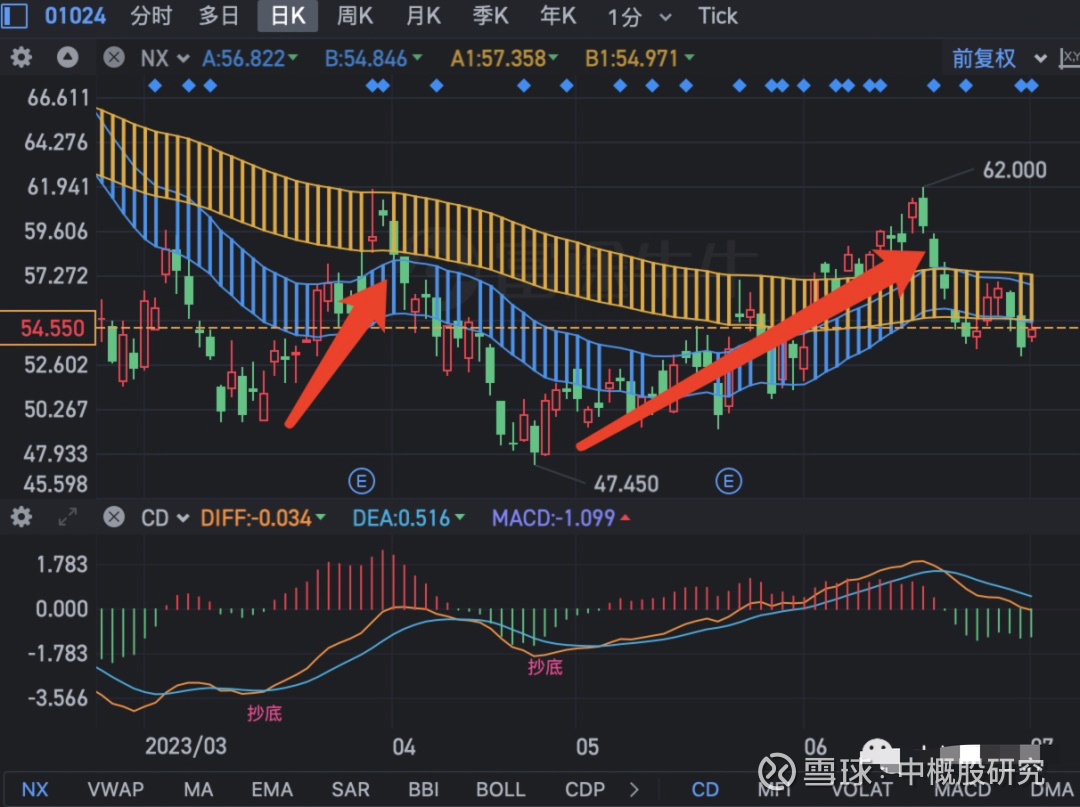
Task: Open the MACD panel settings gear
Action: point(21,517)
